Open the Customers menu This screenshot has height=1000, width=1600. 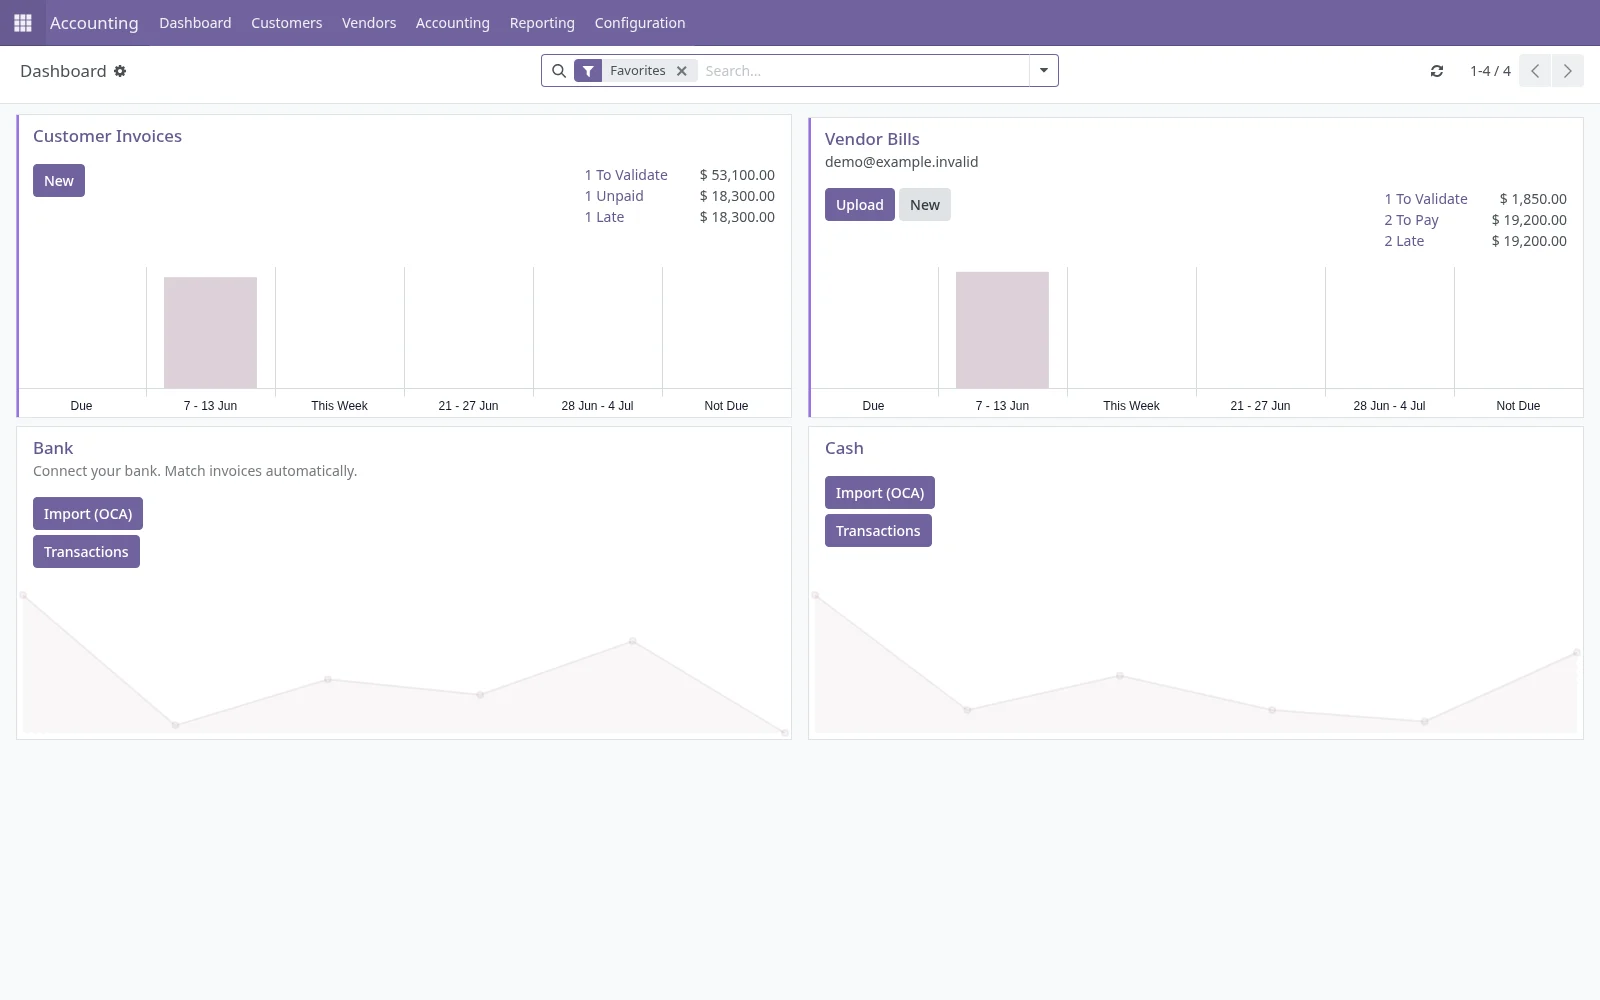click(286, 23)
